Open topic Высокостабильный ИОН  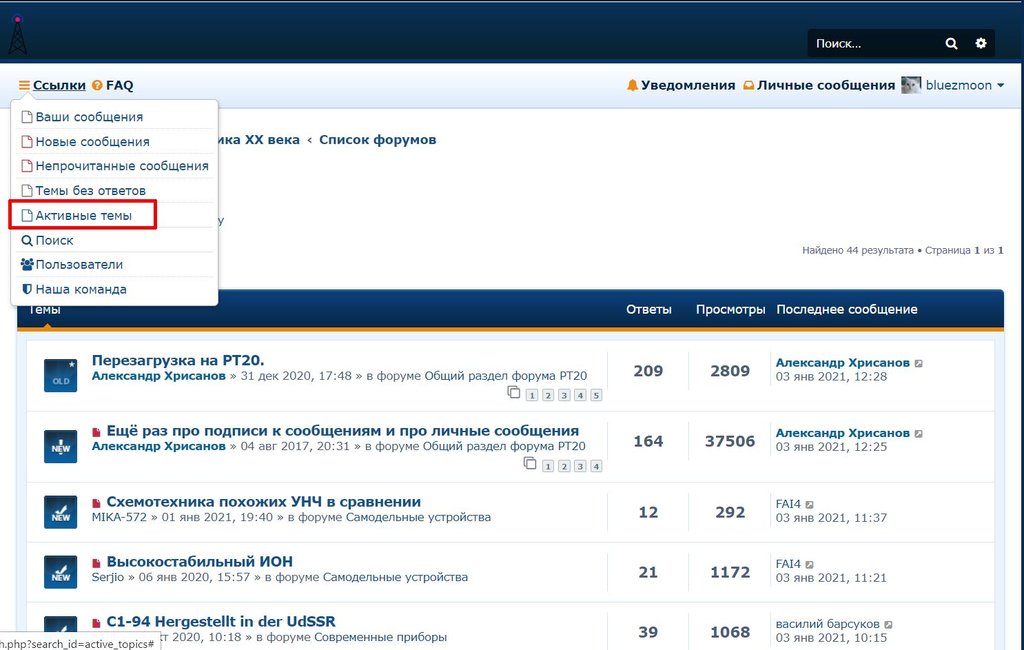click(x=199, y=561)
